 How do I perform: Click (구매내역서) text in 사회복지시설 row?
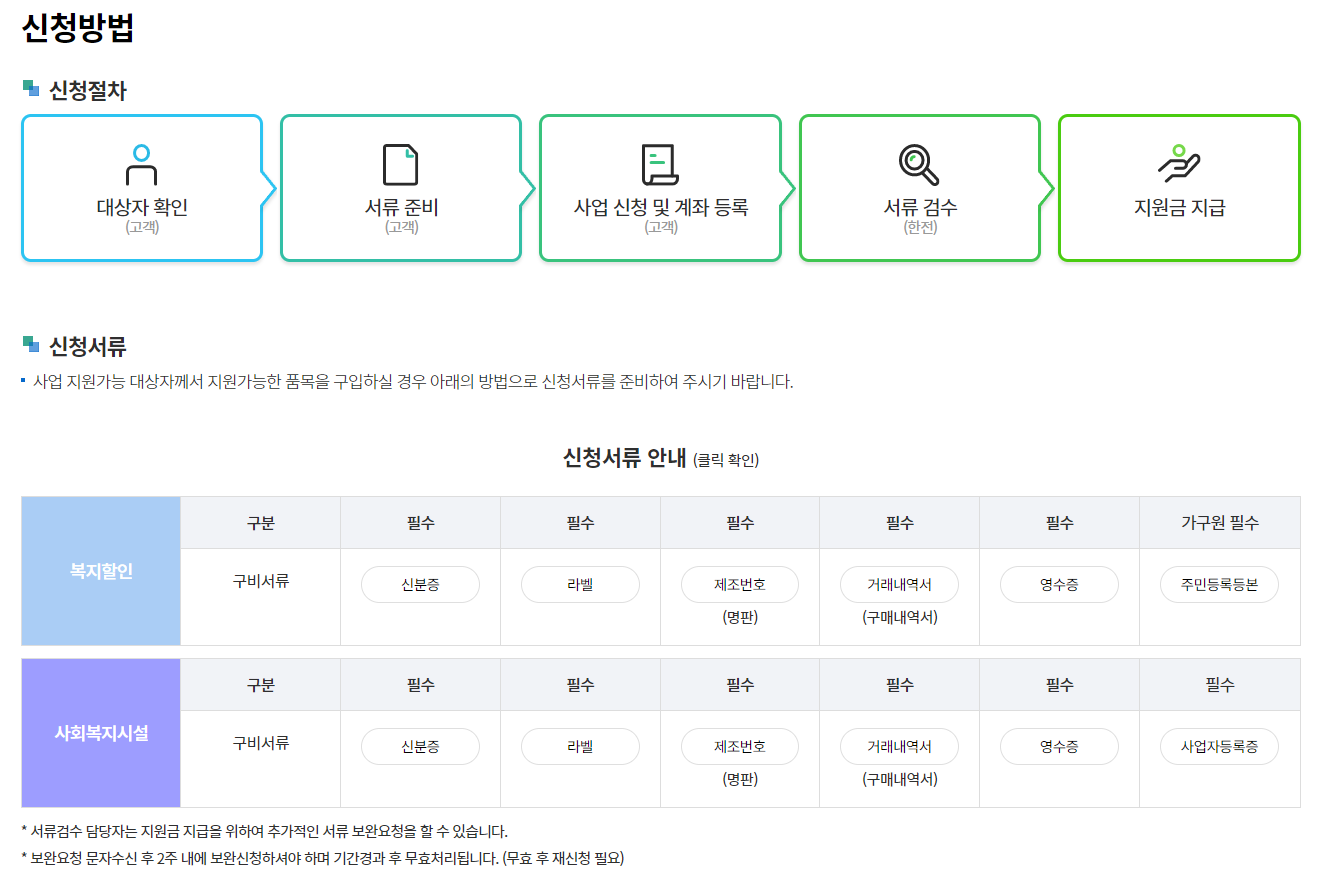tap(900, 780)
